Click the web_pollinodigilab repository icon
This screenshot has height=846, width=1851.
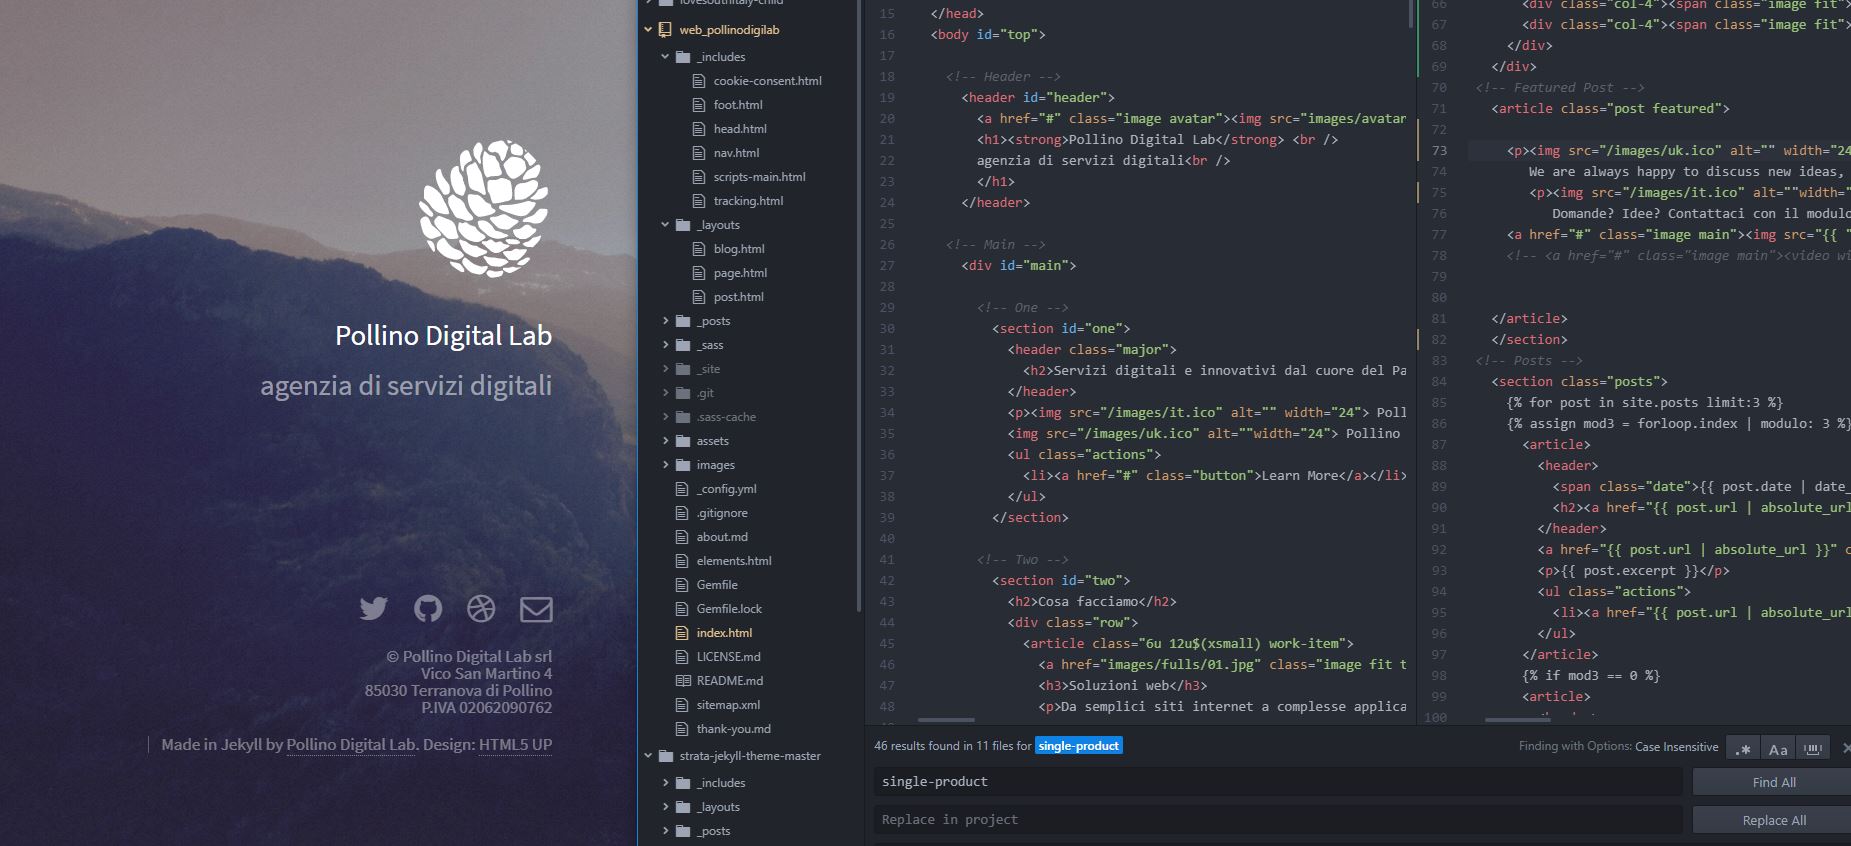pos(665,30)
